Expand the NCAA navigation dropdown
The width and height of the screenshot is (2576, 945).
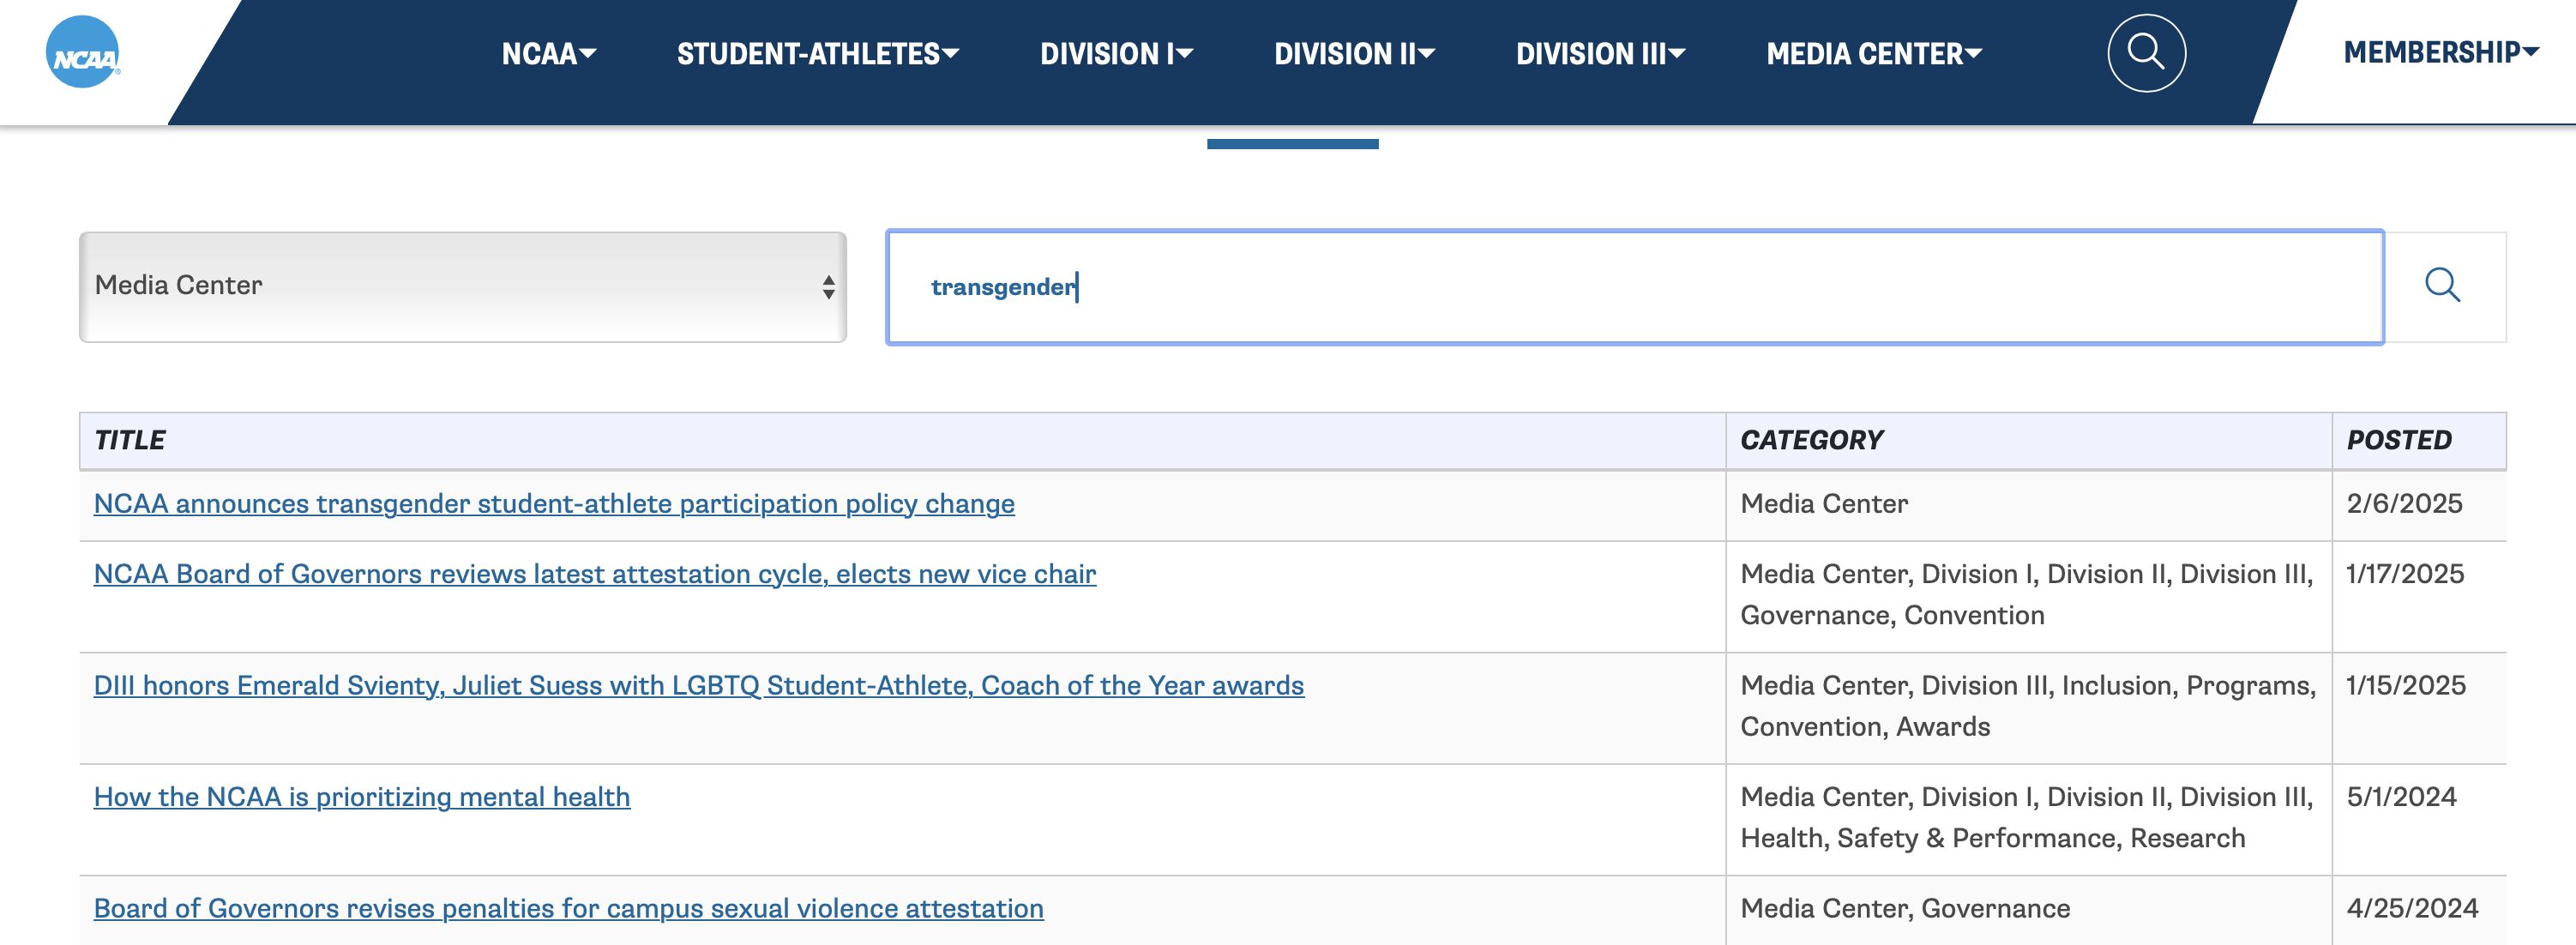coord(548,54)
